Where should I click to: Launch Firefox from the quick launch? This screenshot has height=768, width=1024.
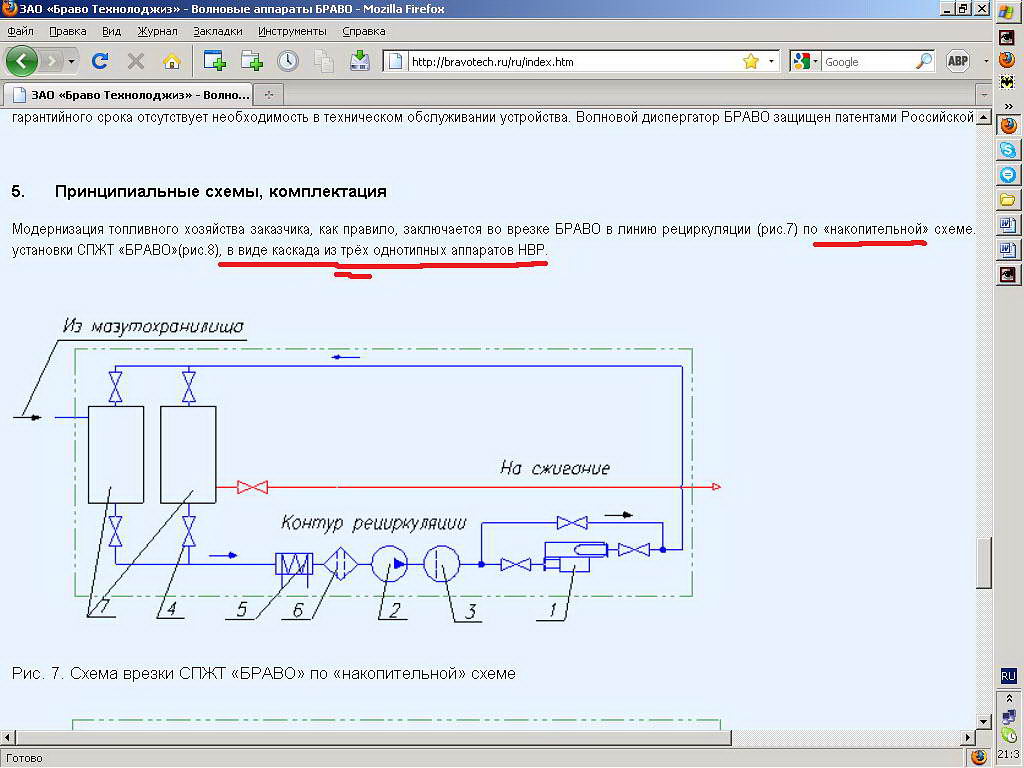(x=1008, y=59)
